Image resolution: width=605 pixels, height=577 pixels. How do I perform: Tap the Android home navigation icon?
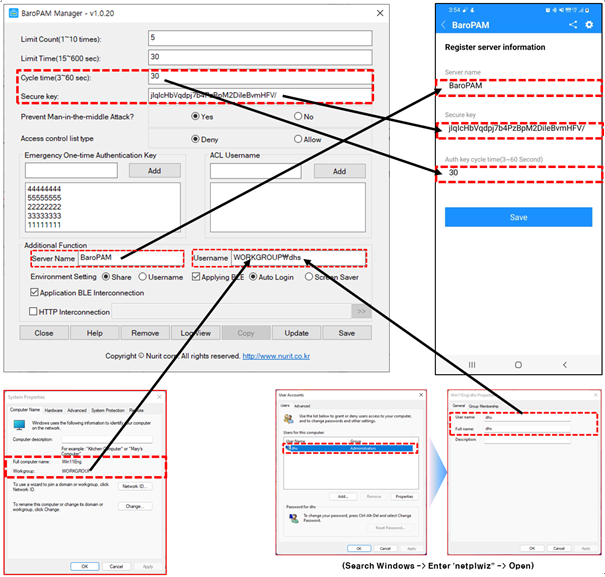518,365
